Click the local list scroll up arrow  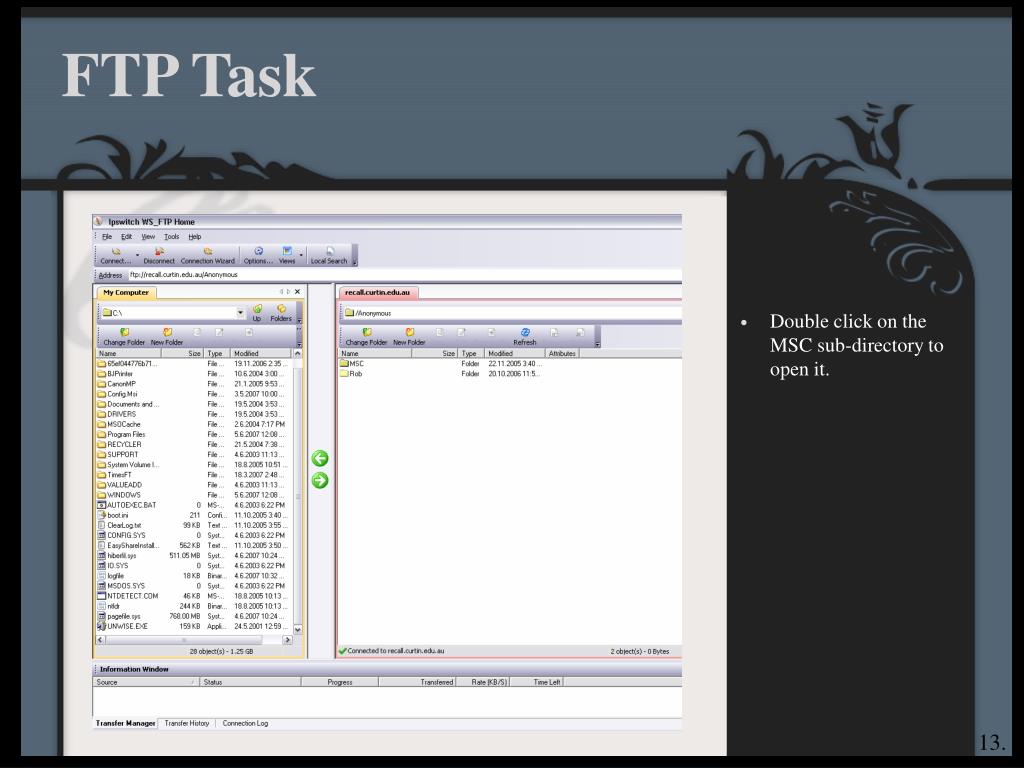point(298,353)
